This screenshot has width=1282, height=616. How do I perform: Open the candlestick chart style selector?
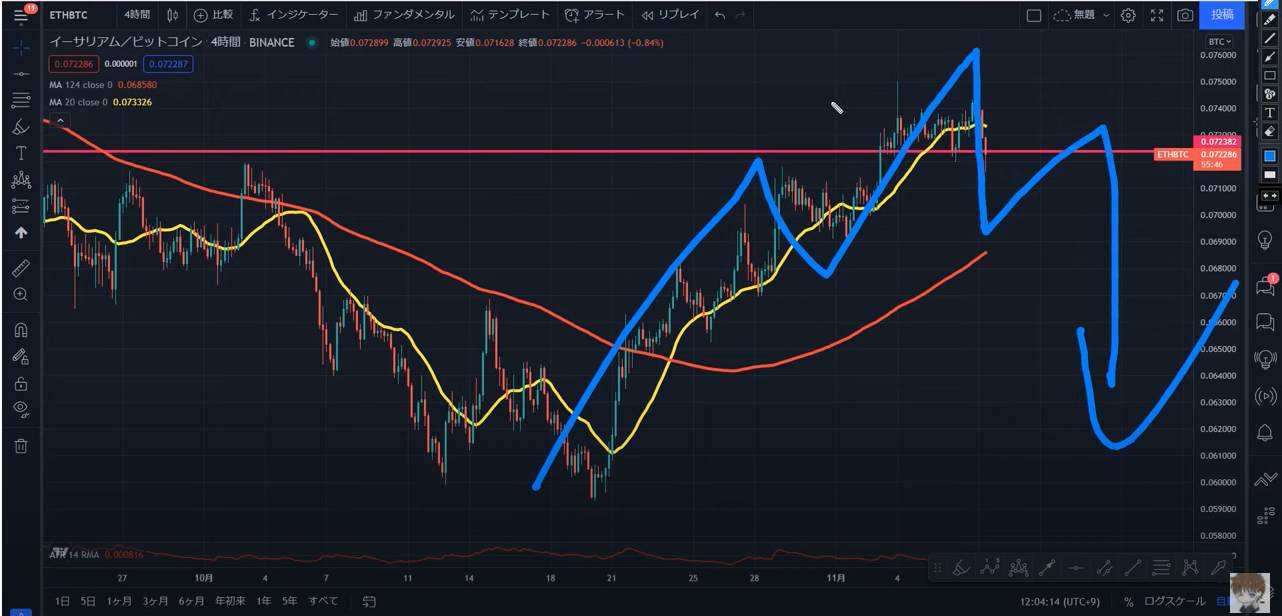(x=174, y=15)
